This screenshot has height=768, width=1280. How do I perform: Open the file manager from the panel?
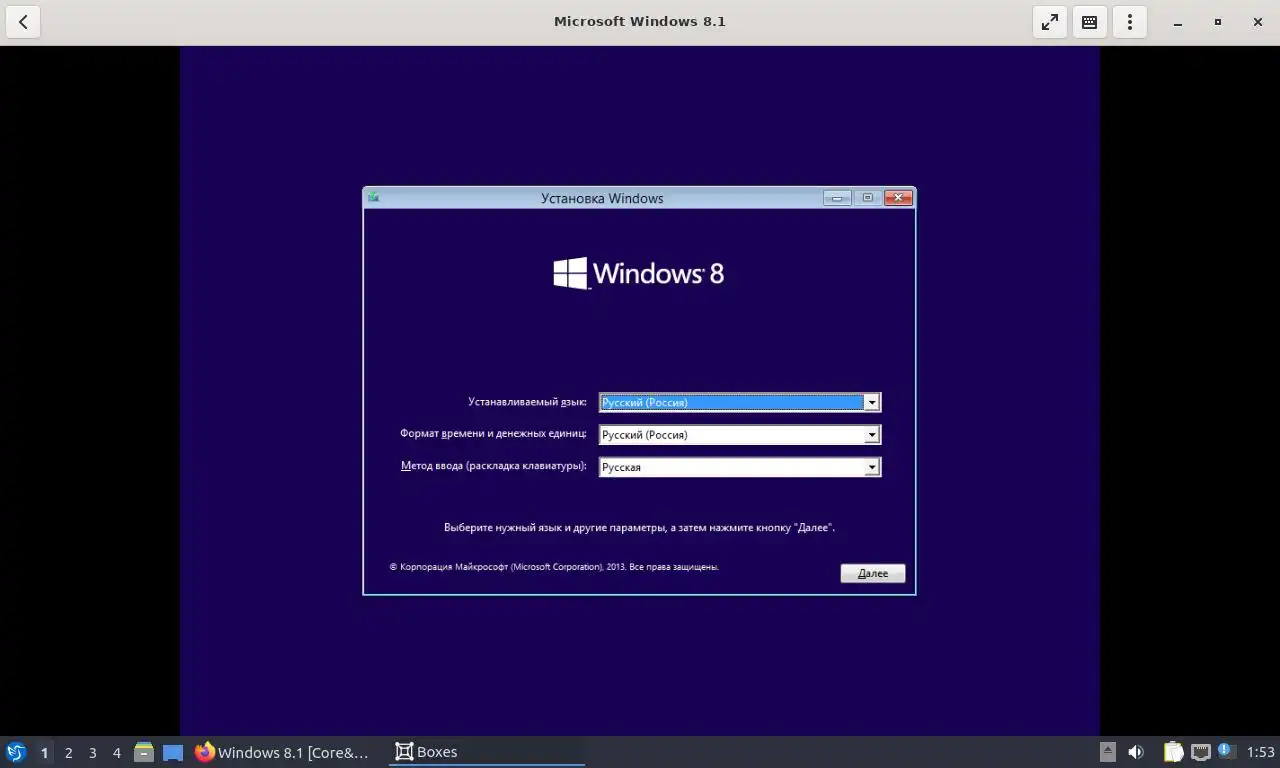144,752
